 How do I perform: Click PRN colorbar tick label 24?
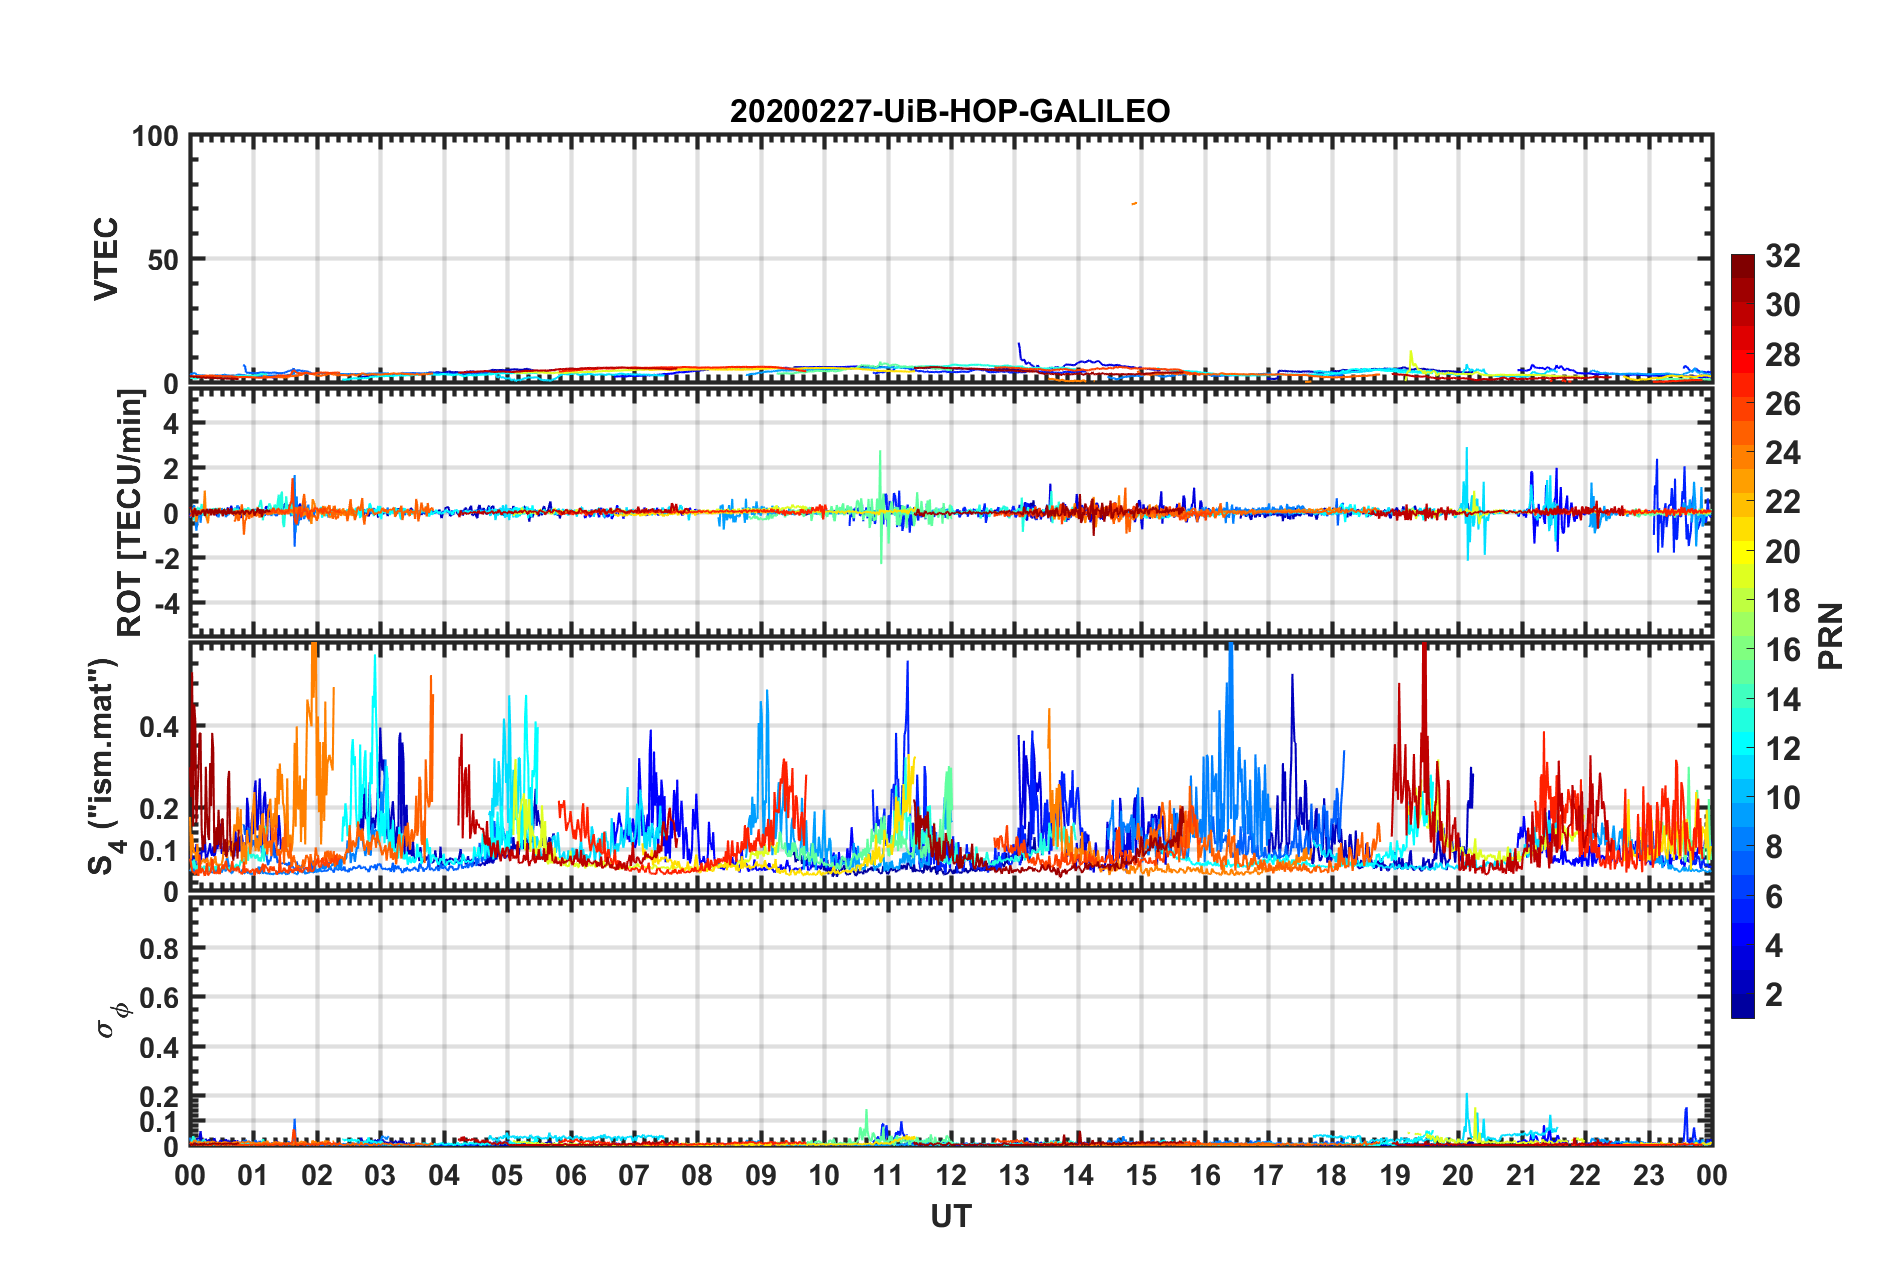pyautogui.click(x=1783, y=453)
